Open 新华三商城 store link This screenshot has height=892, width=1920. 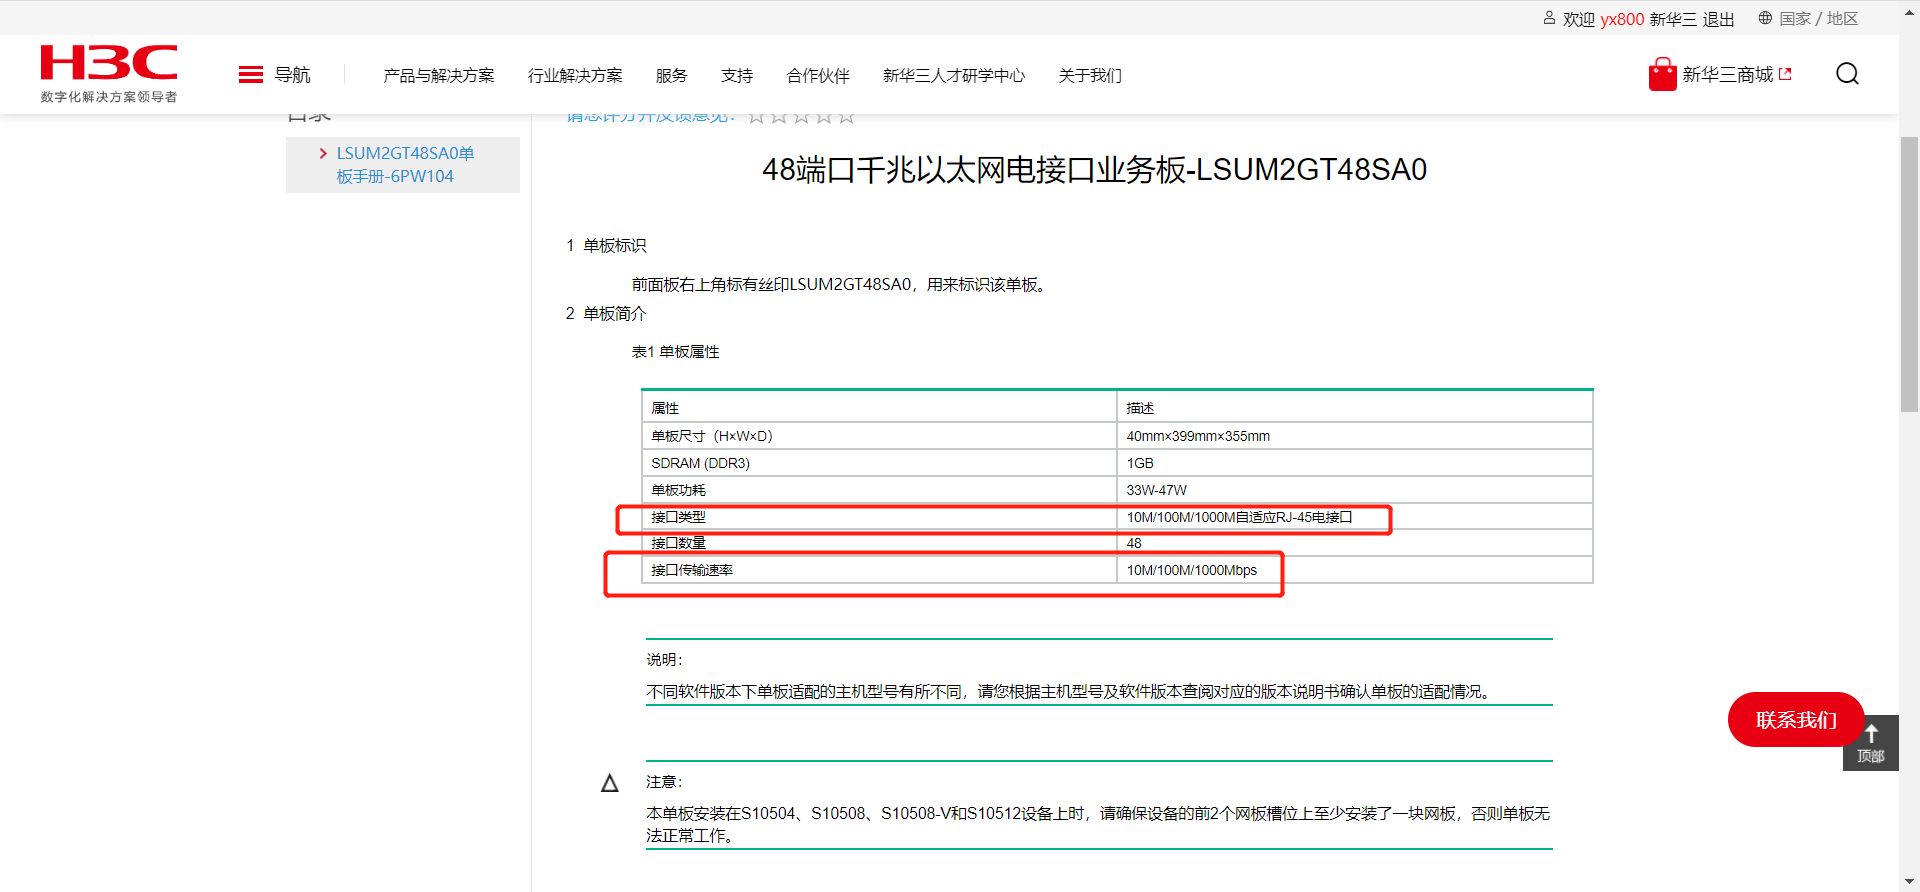click(1728, 74)
